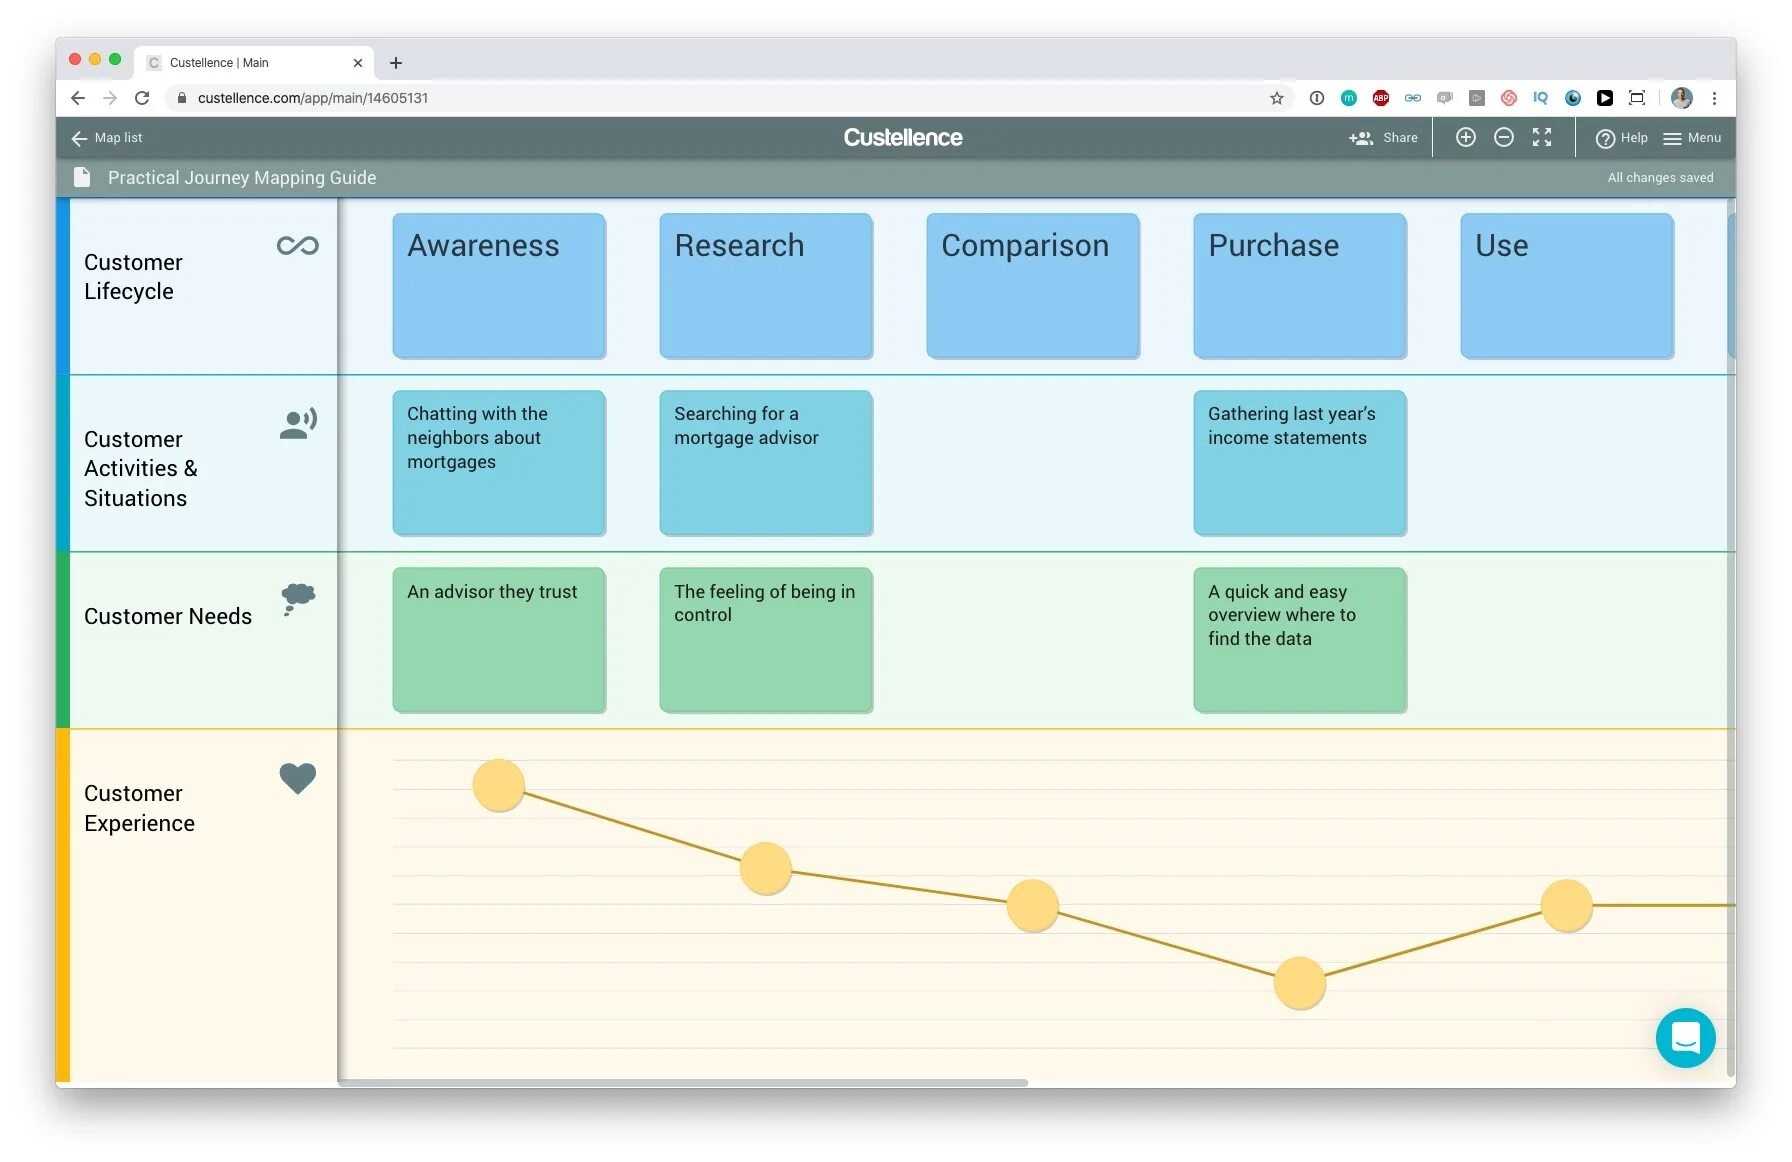1792x1162 pixels.
Task: Open the hamburger Menu
Action: [x=1692, y=138]
